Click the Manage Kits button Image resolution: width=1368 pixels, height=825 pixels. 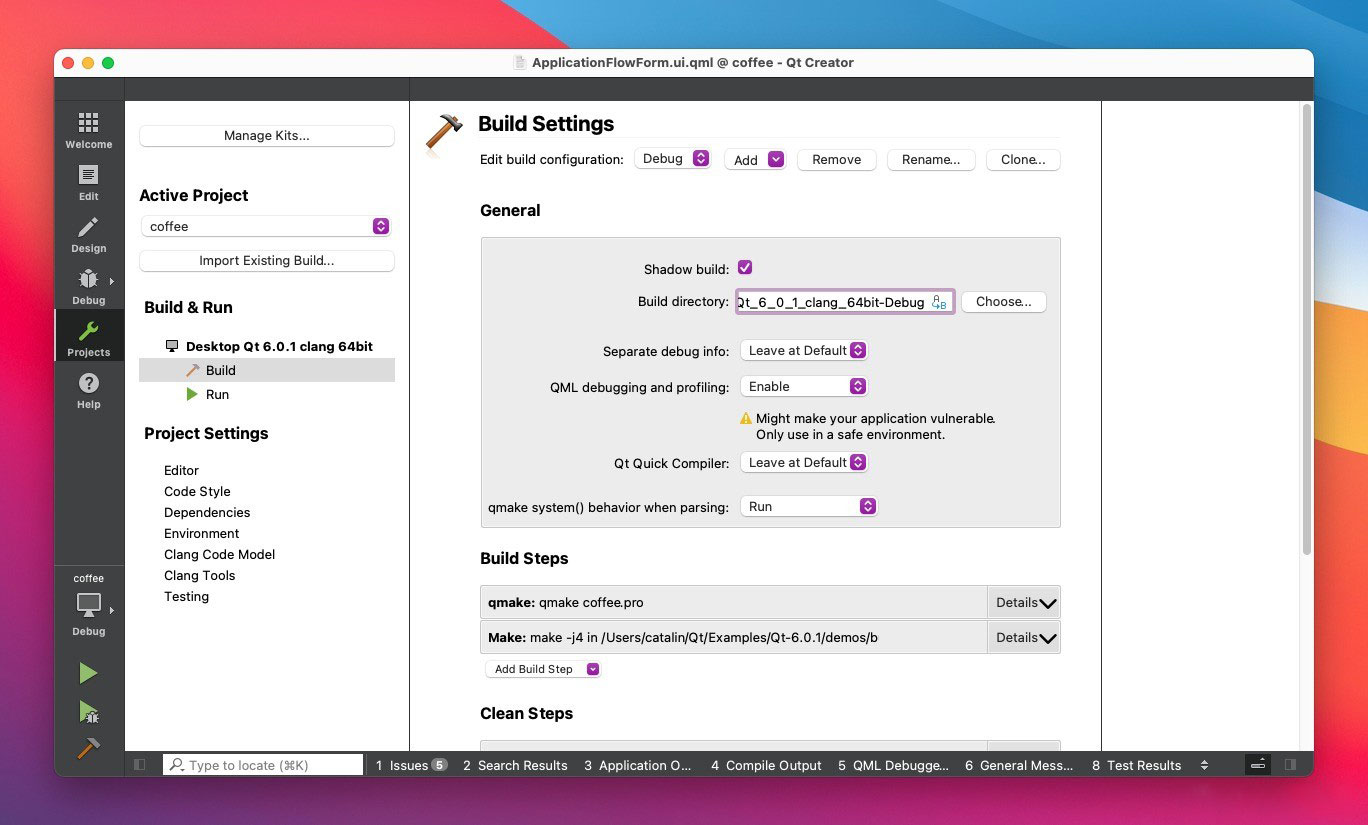[266, 136]
